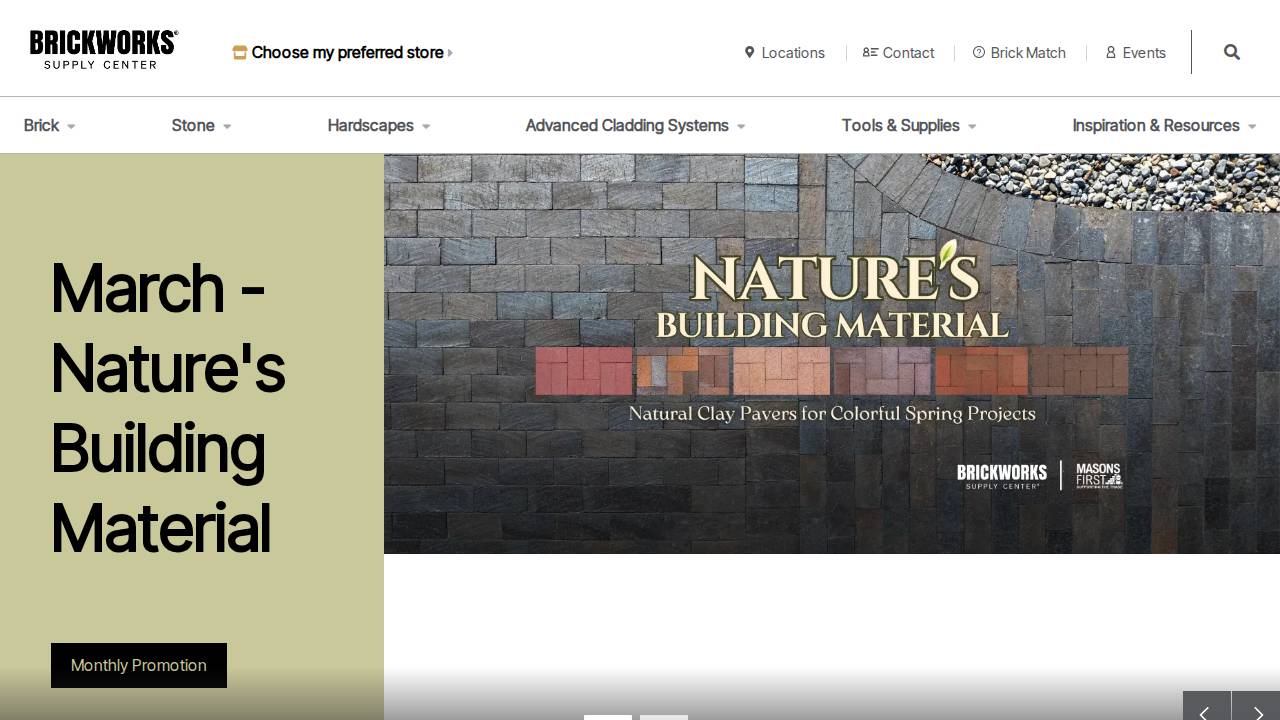Click the person icon next to Events

tap(1110, 52)
